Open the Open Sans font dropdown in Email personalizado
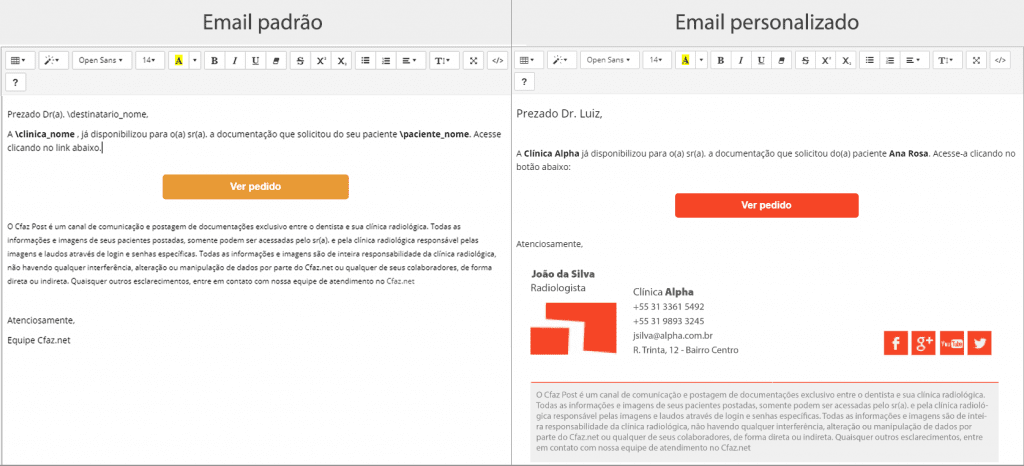This screenshot has height=466, width=1024. (x=609, y=60)
